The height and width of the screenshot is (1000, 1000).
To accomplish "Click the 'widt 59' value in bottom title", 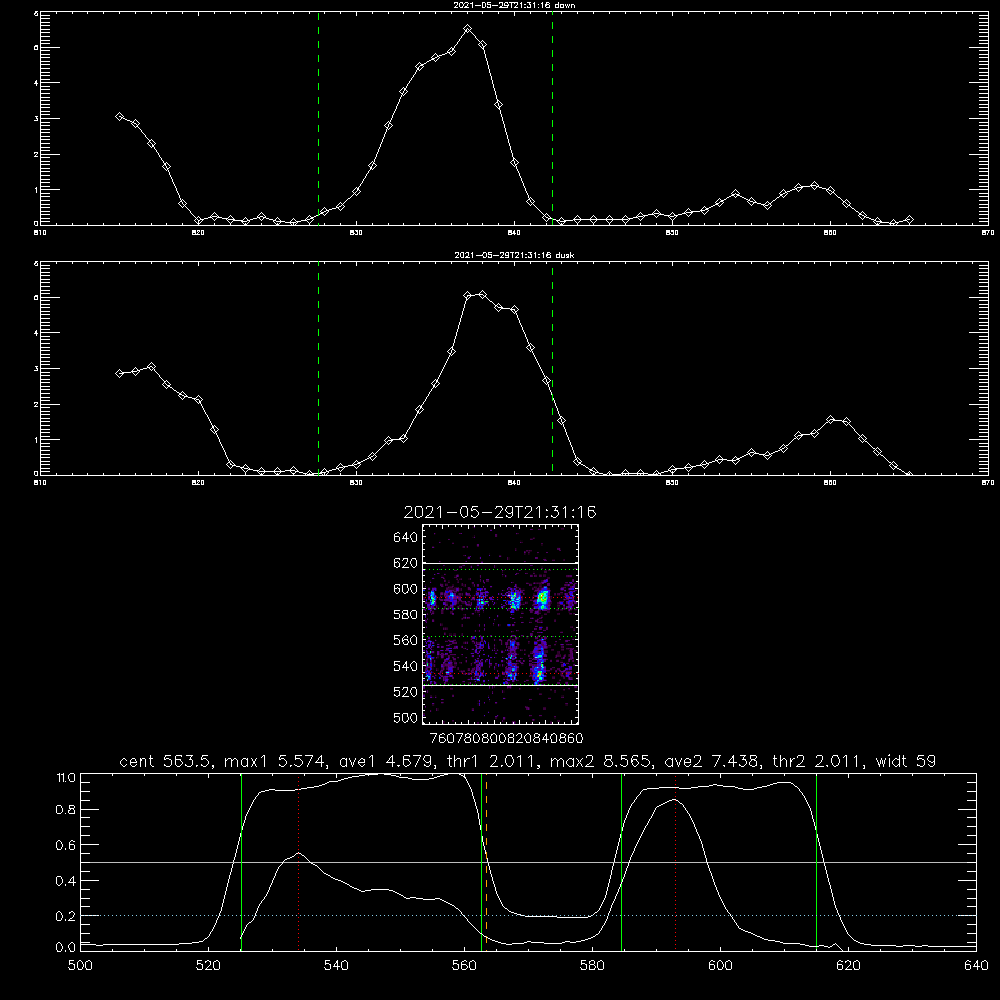I will [906, 761].
